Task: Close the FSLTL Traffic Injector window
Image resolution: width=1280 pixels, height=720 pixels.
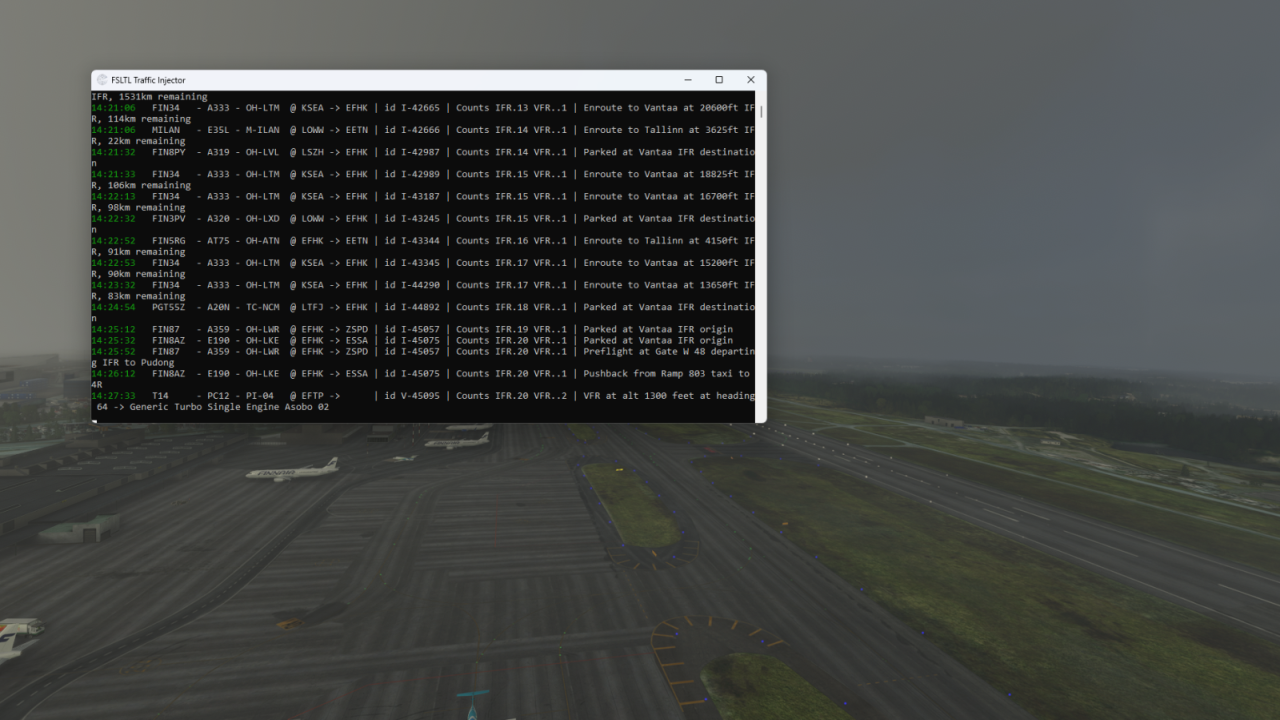Action: [x=751, y=80]
